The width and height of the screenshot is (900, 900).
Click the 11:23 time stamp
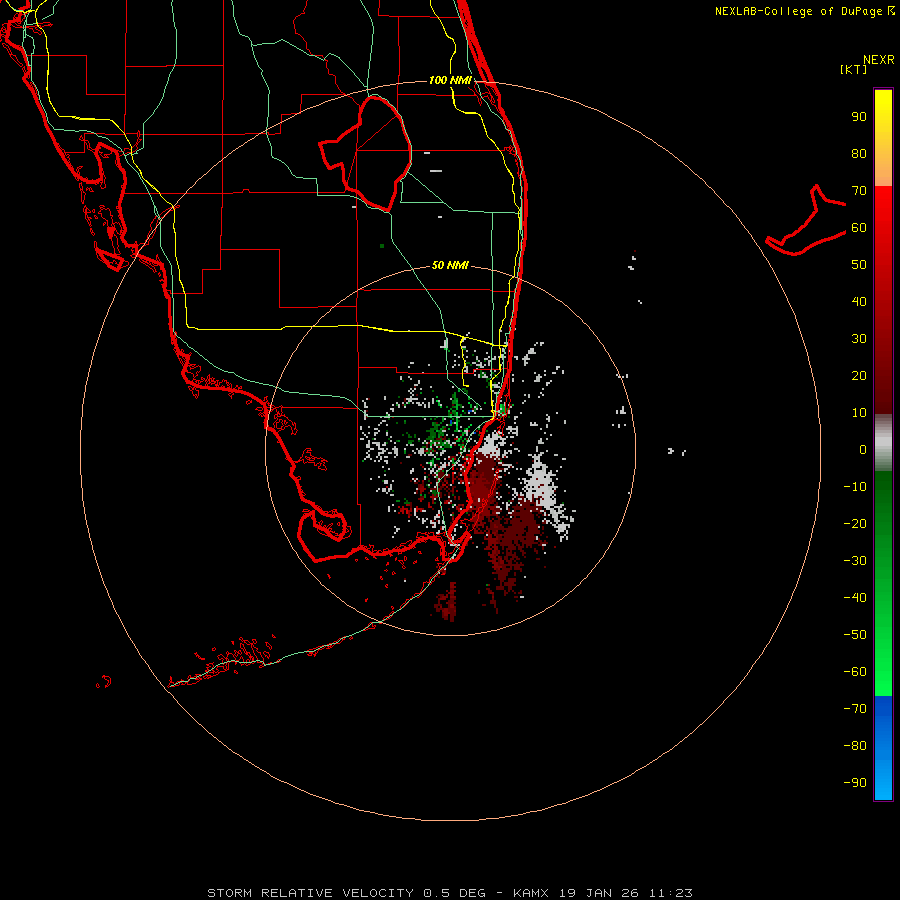point(671,893)
